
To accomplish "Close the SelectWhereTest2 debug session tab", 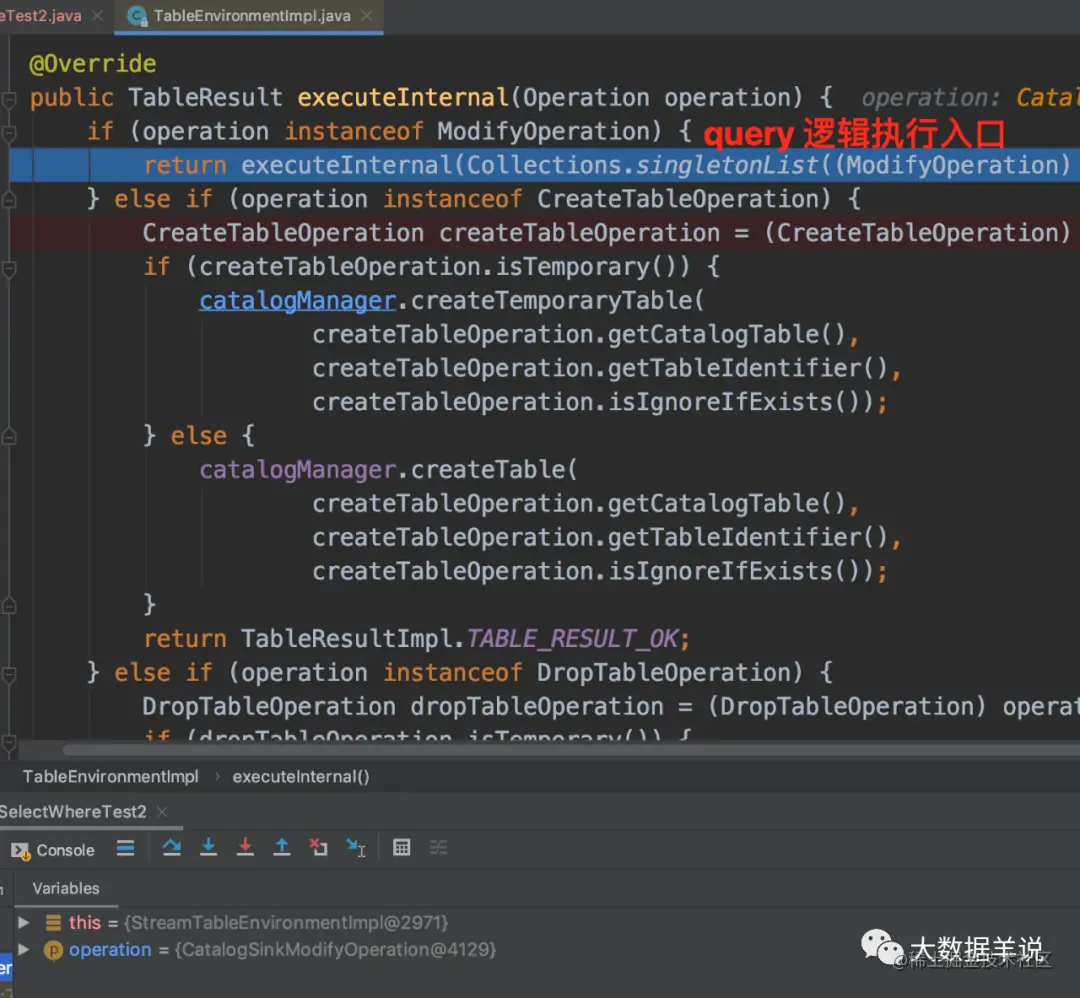I will pos(162,812).
